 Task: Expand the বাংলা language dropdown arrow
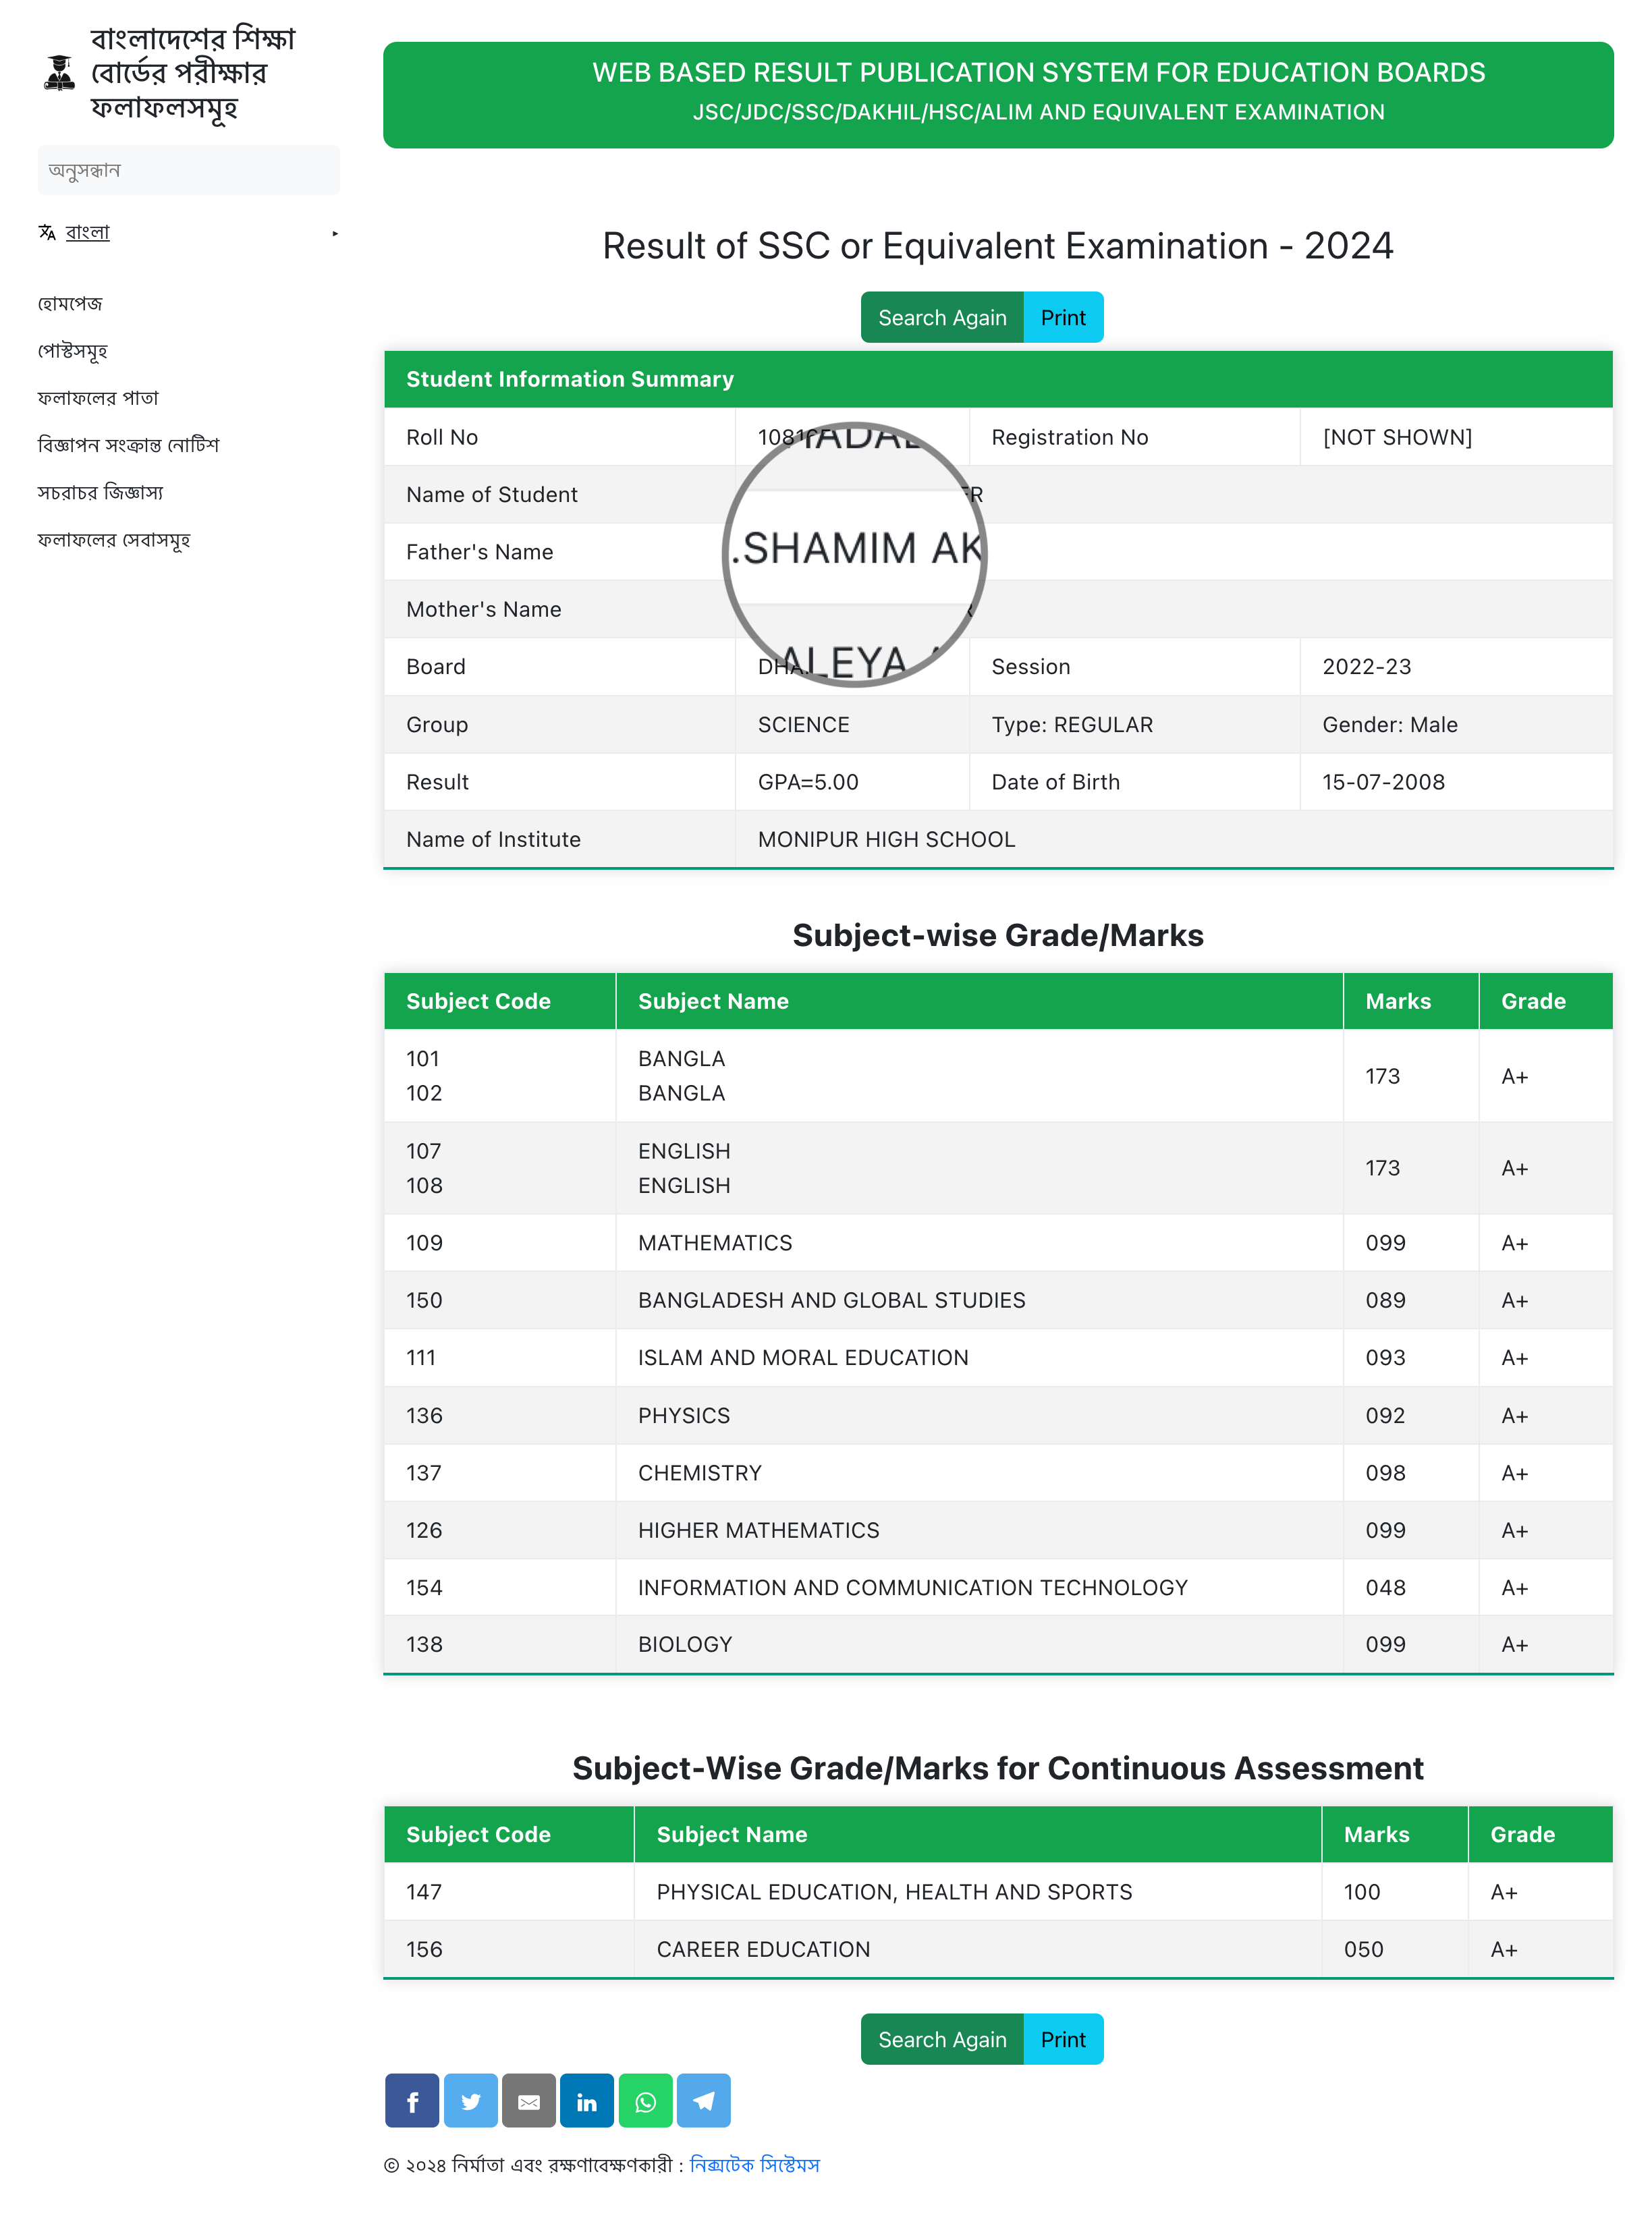335,233
